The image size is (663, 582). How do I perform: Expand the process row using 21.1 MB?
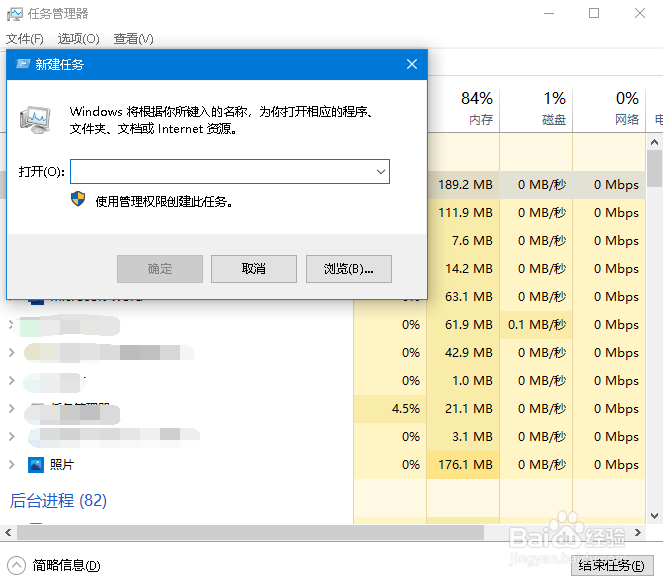pos(11,409)
